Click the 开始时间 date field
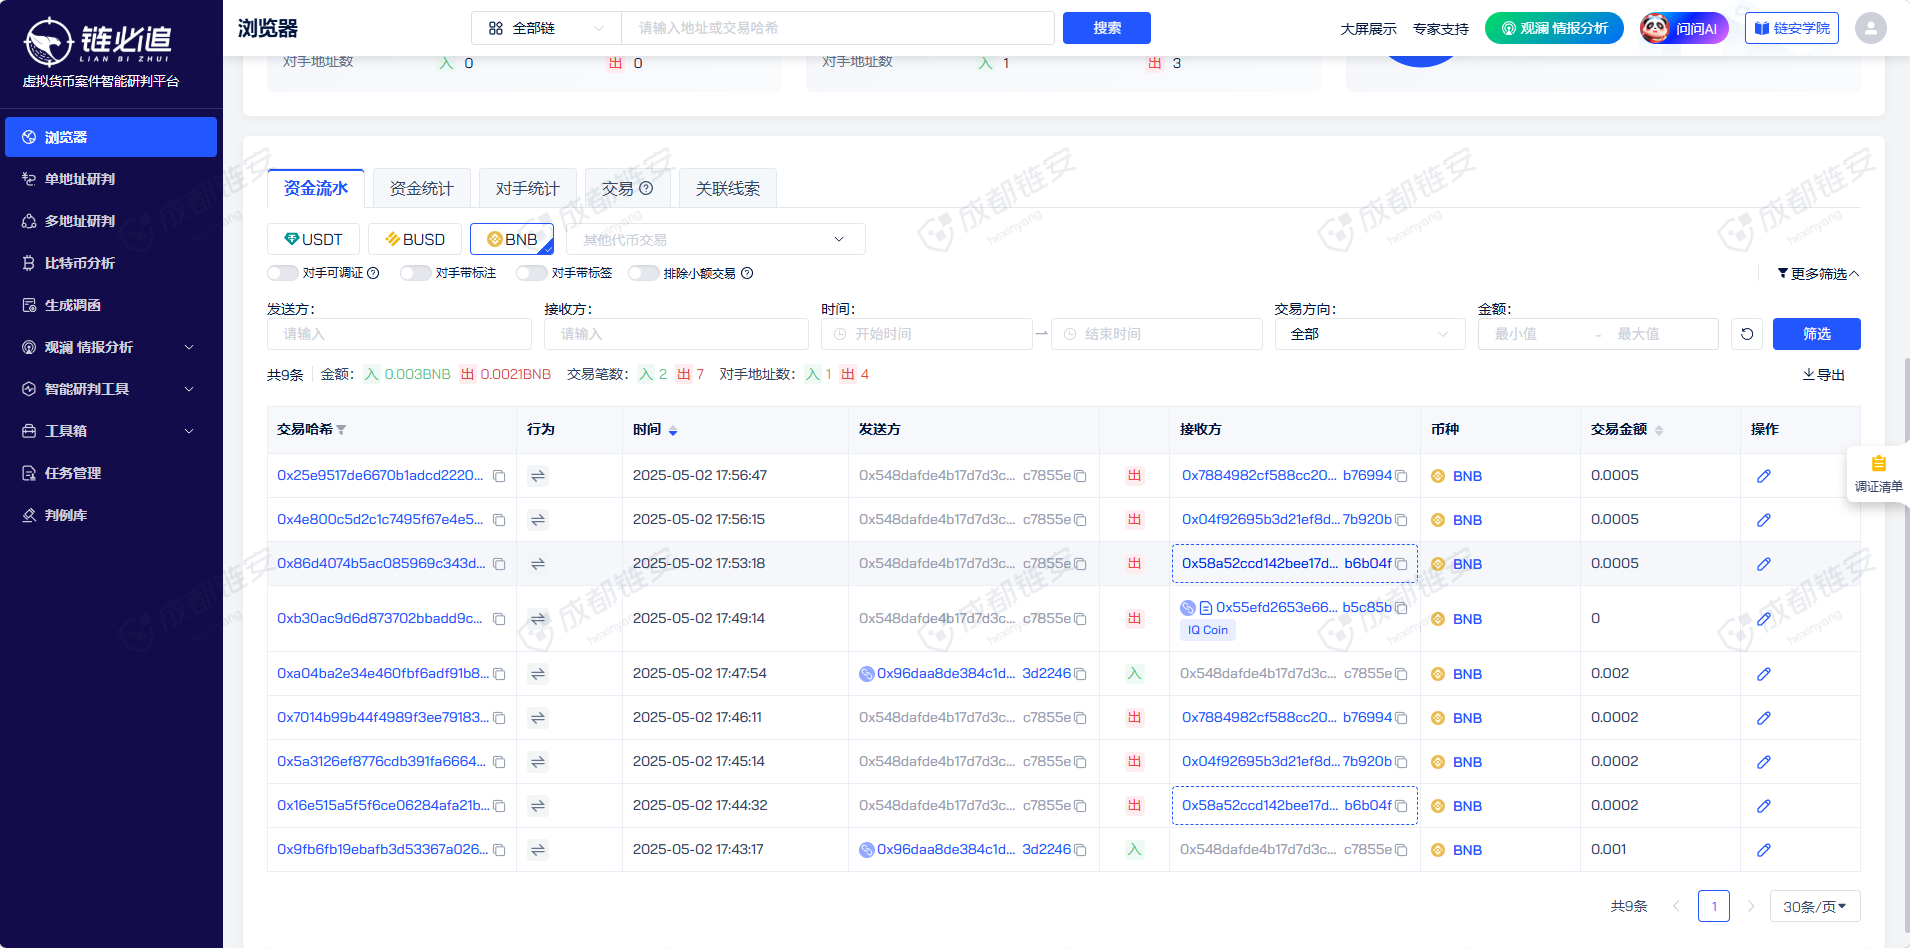Image resolution: width=1910 pixels, height=948 pixels. point(927,334)
